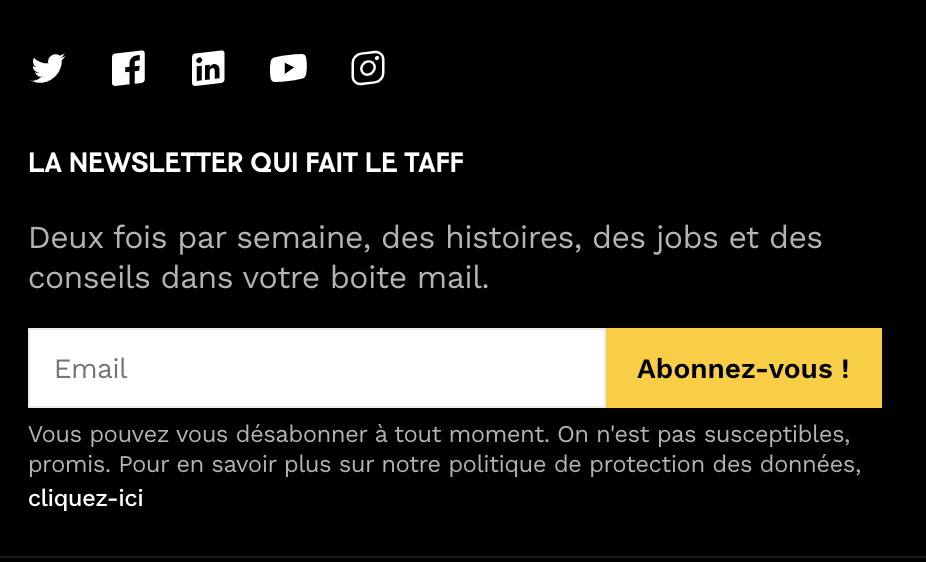926x562 pixels.
Task: Click the LinkedIn social icon
Action: pos(208,68)
